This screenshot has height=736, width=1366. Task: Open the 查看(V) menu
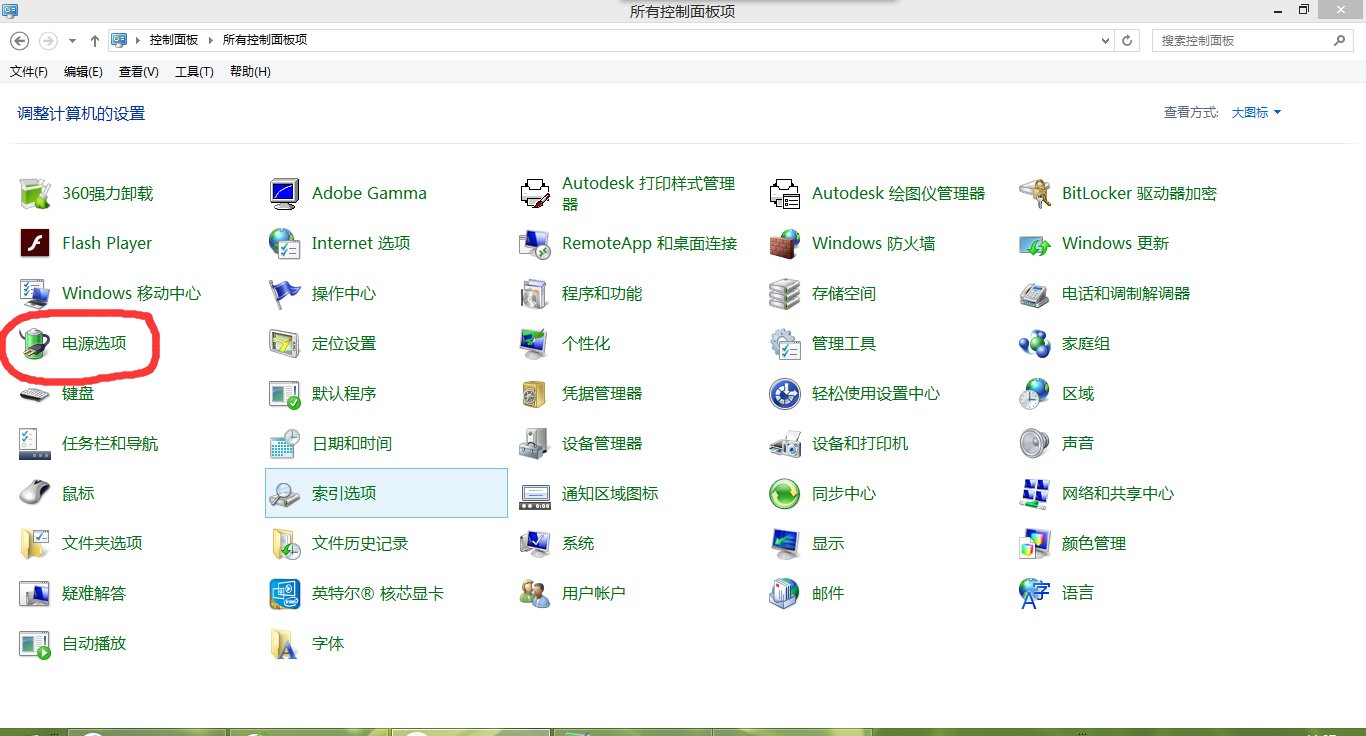[137, 71]
